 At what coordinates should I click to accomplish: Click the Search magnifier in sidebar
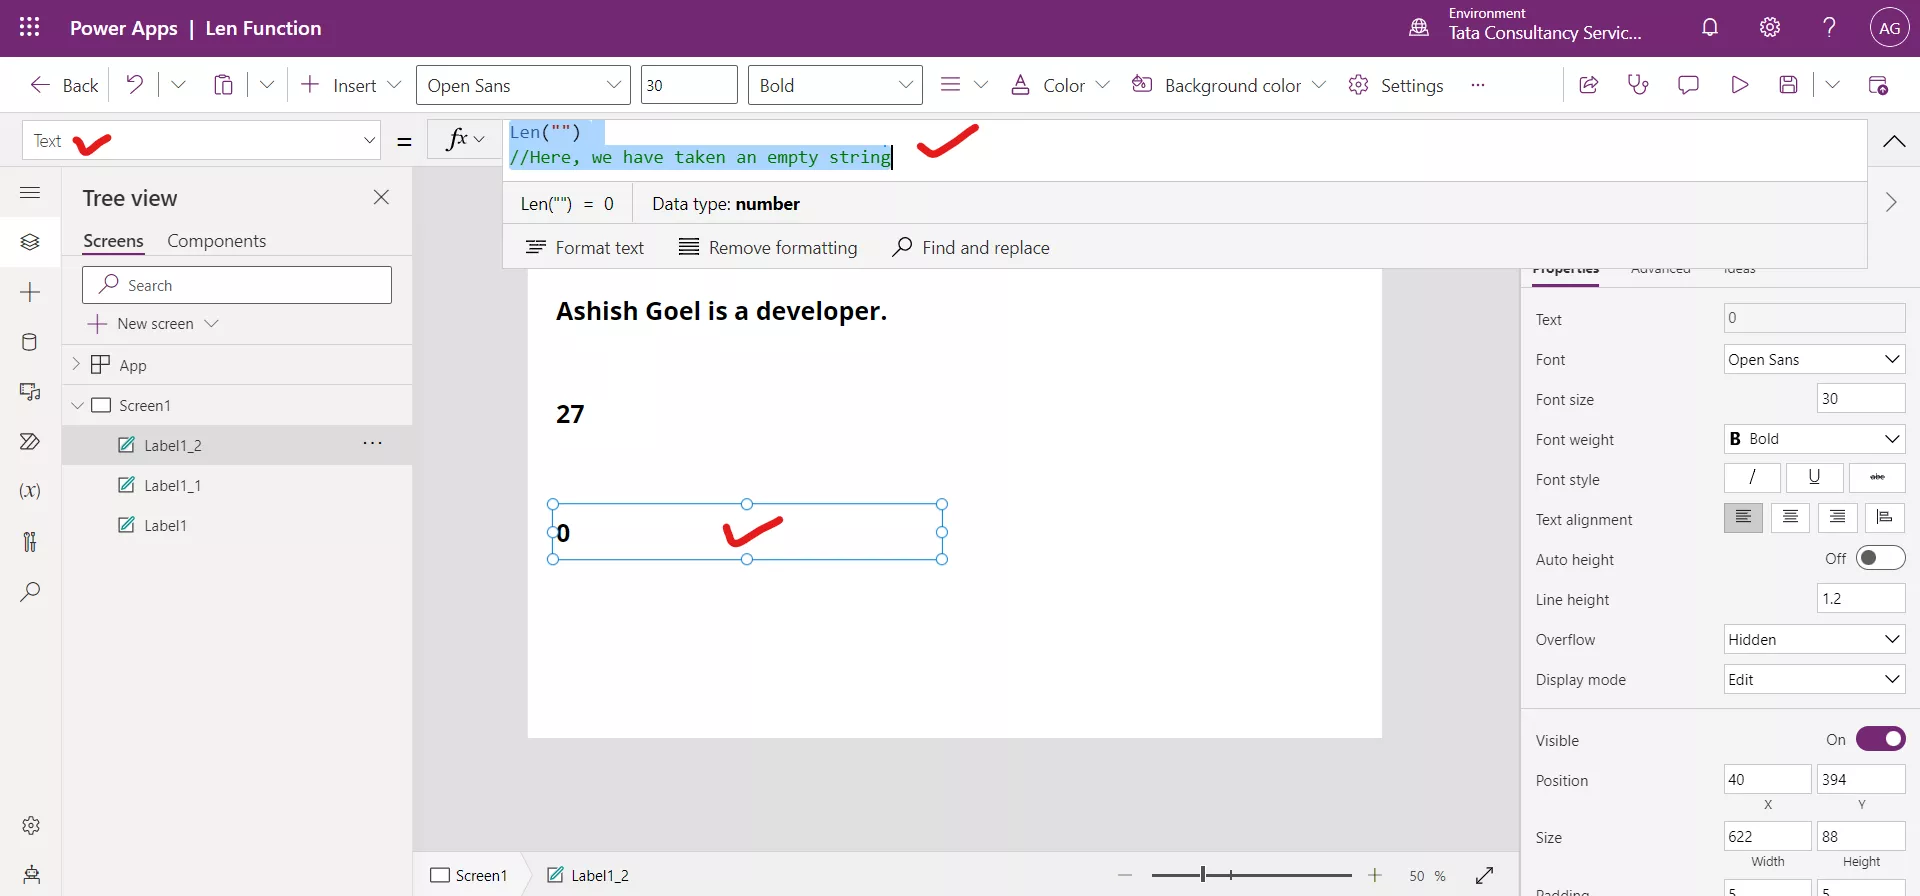(x=30, y=592)
